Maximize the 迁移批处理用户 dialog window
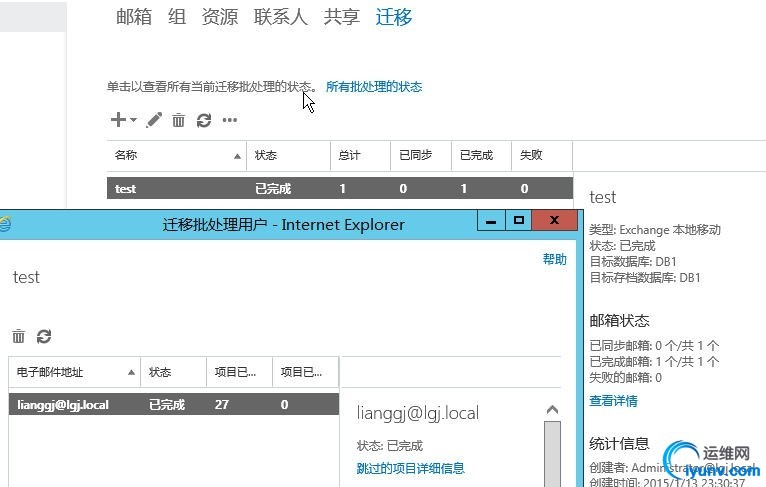The width and height of the screenshot is (766, 487). point(519,221)
